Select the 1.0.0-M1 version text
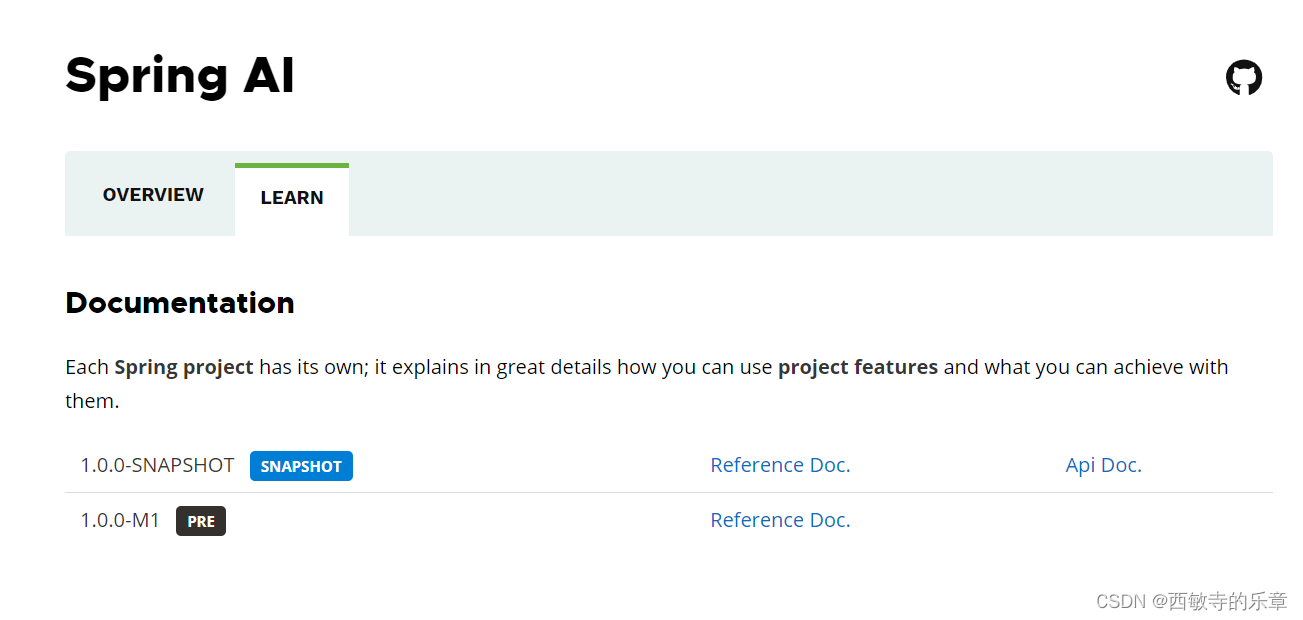Screen dimensions: 1303x620 tap(120, 520)
